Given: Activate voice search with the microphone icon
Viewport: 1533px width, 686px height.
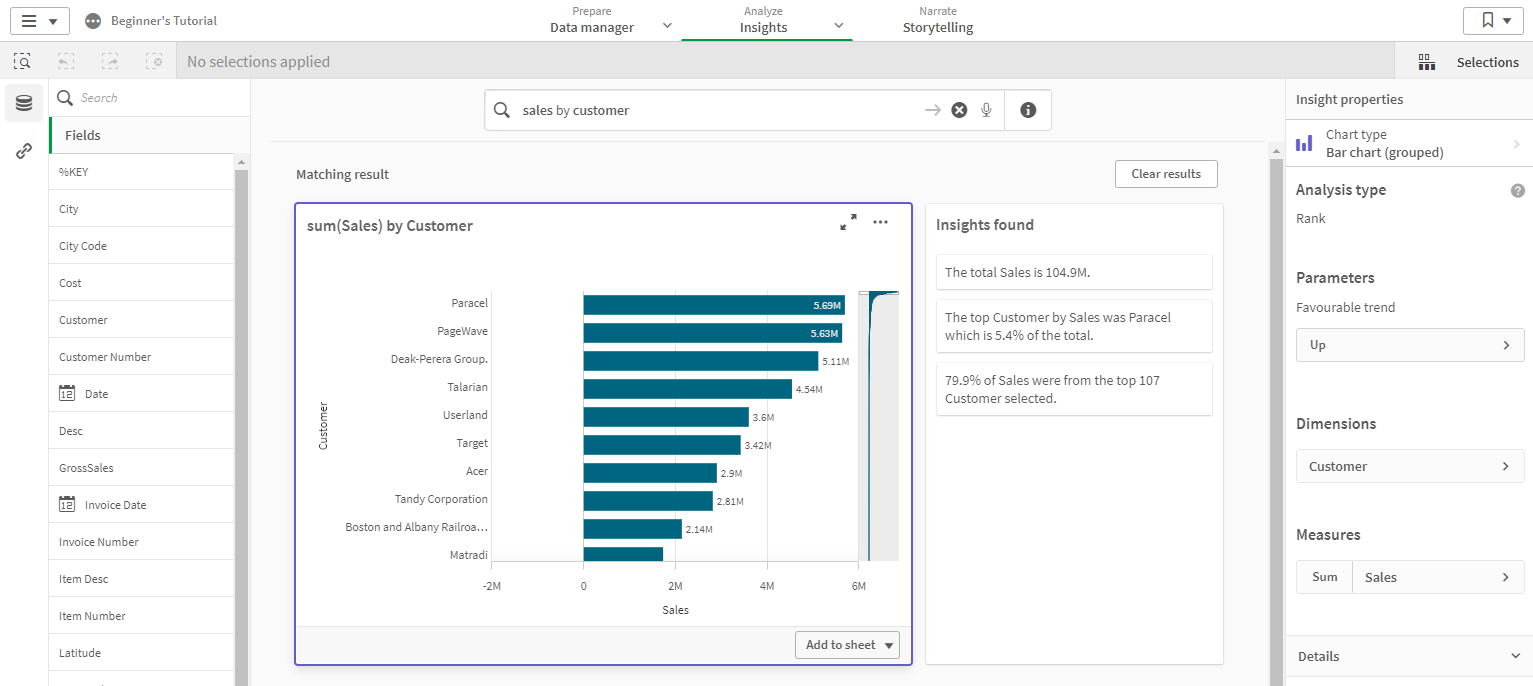Looking at the screenshot, I should point(986,109).
